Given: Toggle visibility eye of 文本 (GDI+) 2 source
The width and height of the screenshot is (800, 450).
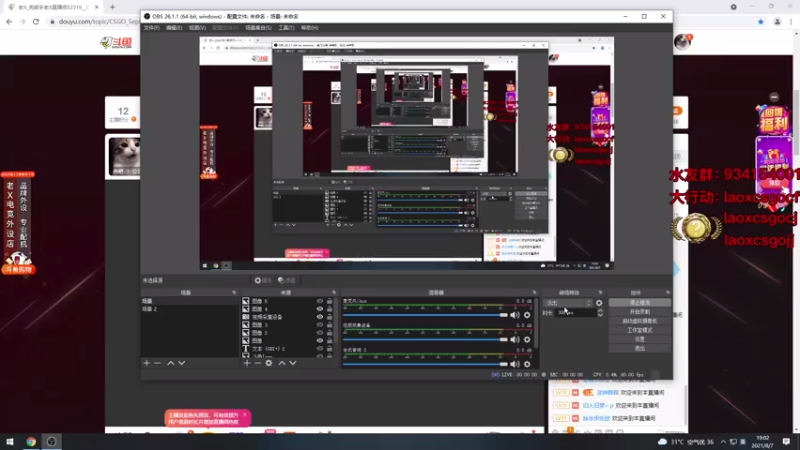Looking at the screenshot, I should point(320,348).
